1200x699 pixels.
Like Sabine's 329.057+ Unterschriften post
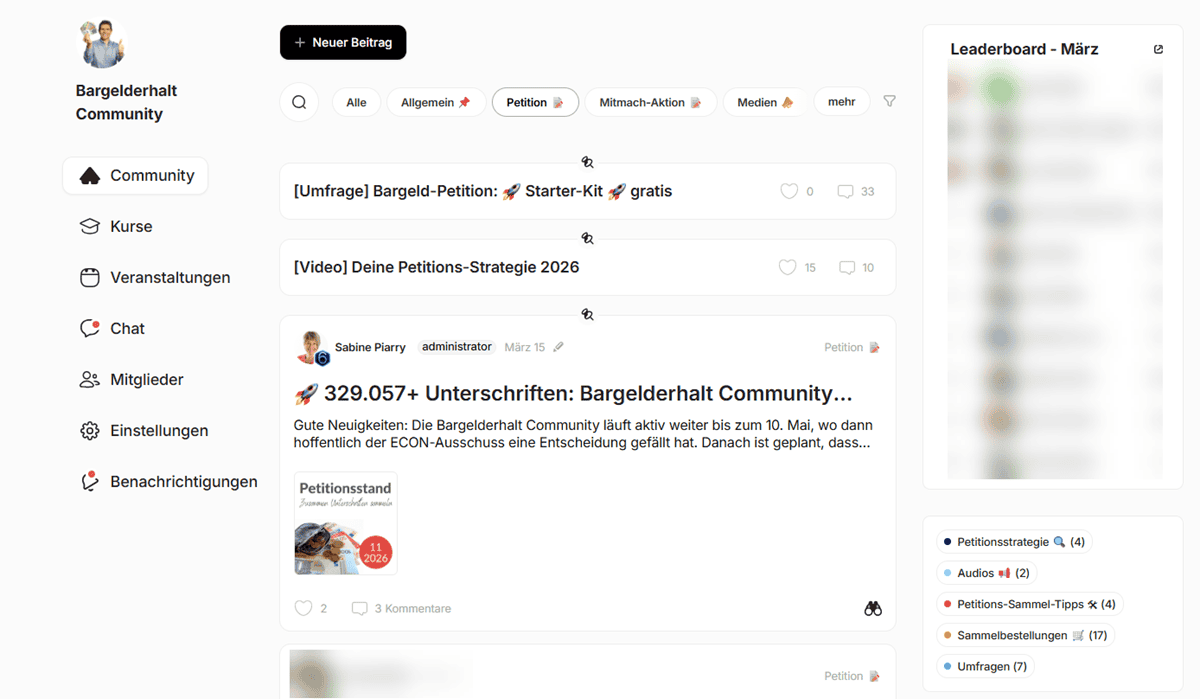click(x=303, y=608)
